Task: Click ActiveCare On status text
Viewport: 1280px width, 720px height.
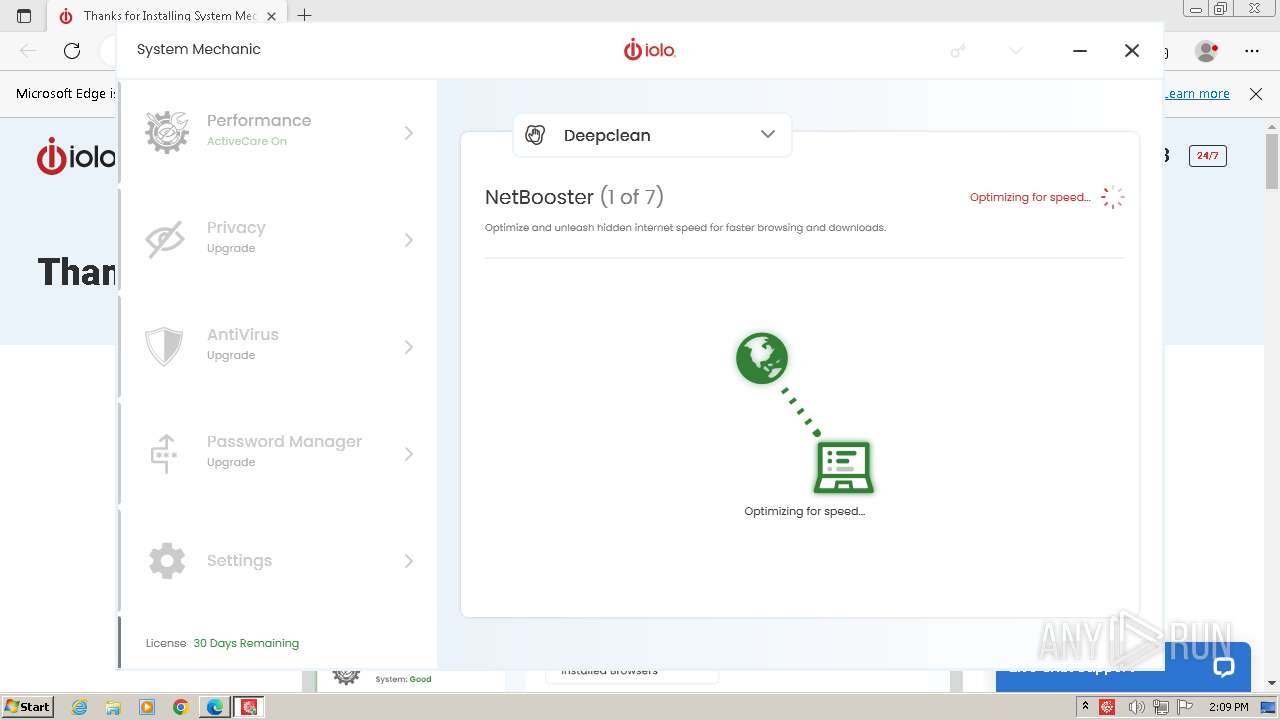Action: (247, 141)
